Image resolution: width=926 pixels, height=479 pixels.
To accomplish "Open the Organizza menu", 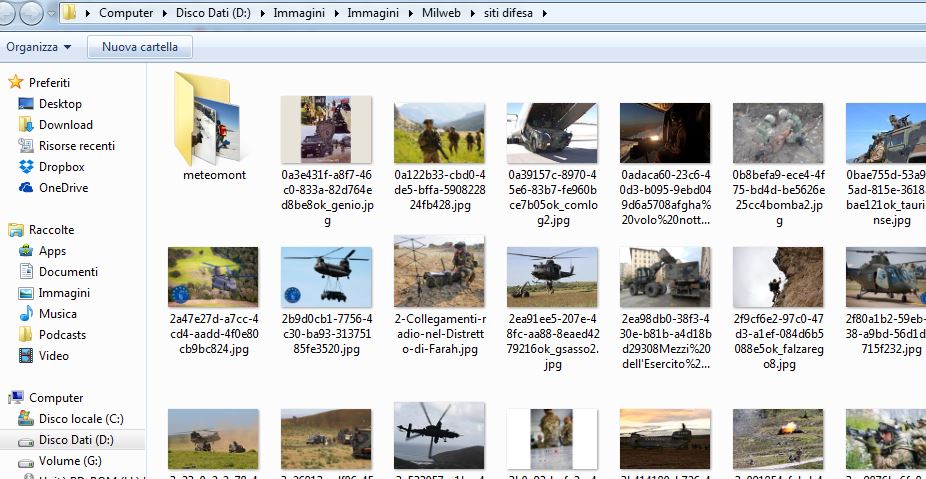I will tap(38, 47).
